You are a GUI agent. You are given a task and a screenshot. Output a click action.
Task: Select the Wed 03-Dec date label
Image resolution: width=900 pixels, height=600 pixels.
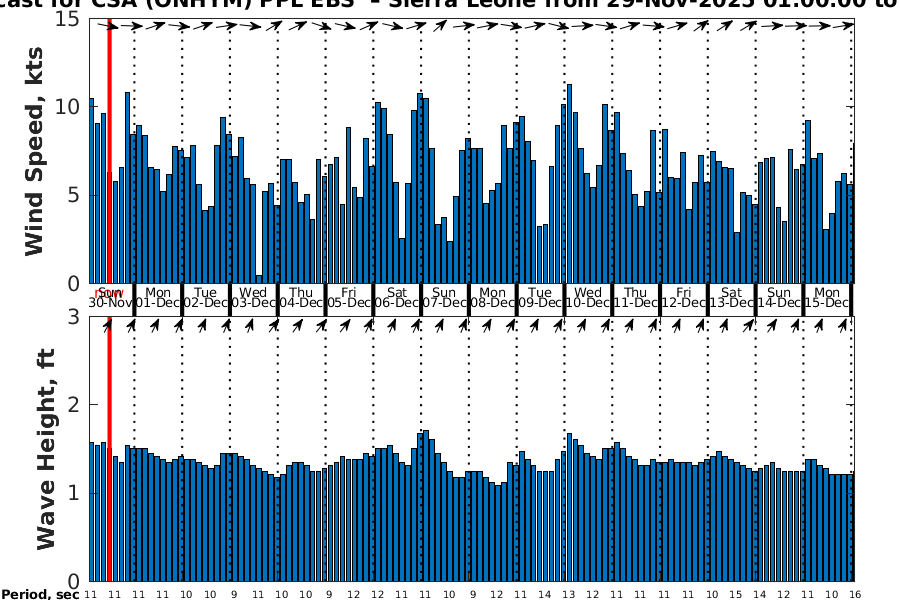(254, 297)
